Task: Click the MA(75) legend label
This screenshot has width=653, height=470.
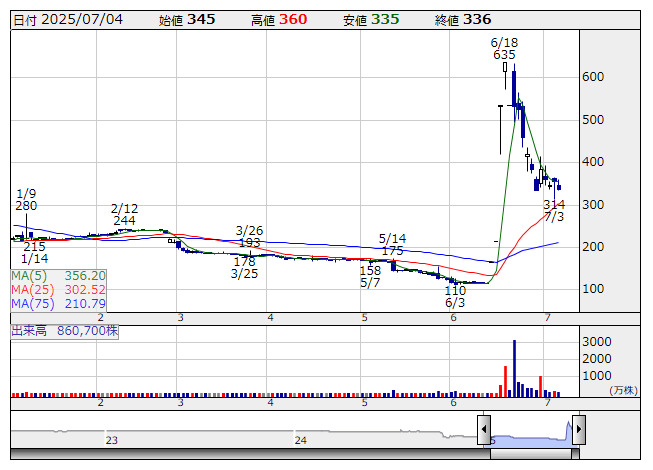Action: click(59, 303)
